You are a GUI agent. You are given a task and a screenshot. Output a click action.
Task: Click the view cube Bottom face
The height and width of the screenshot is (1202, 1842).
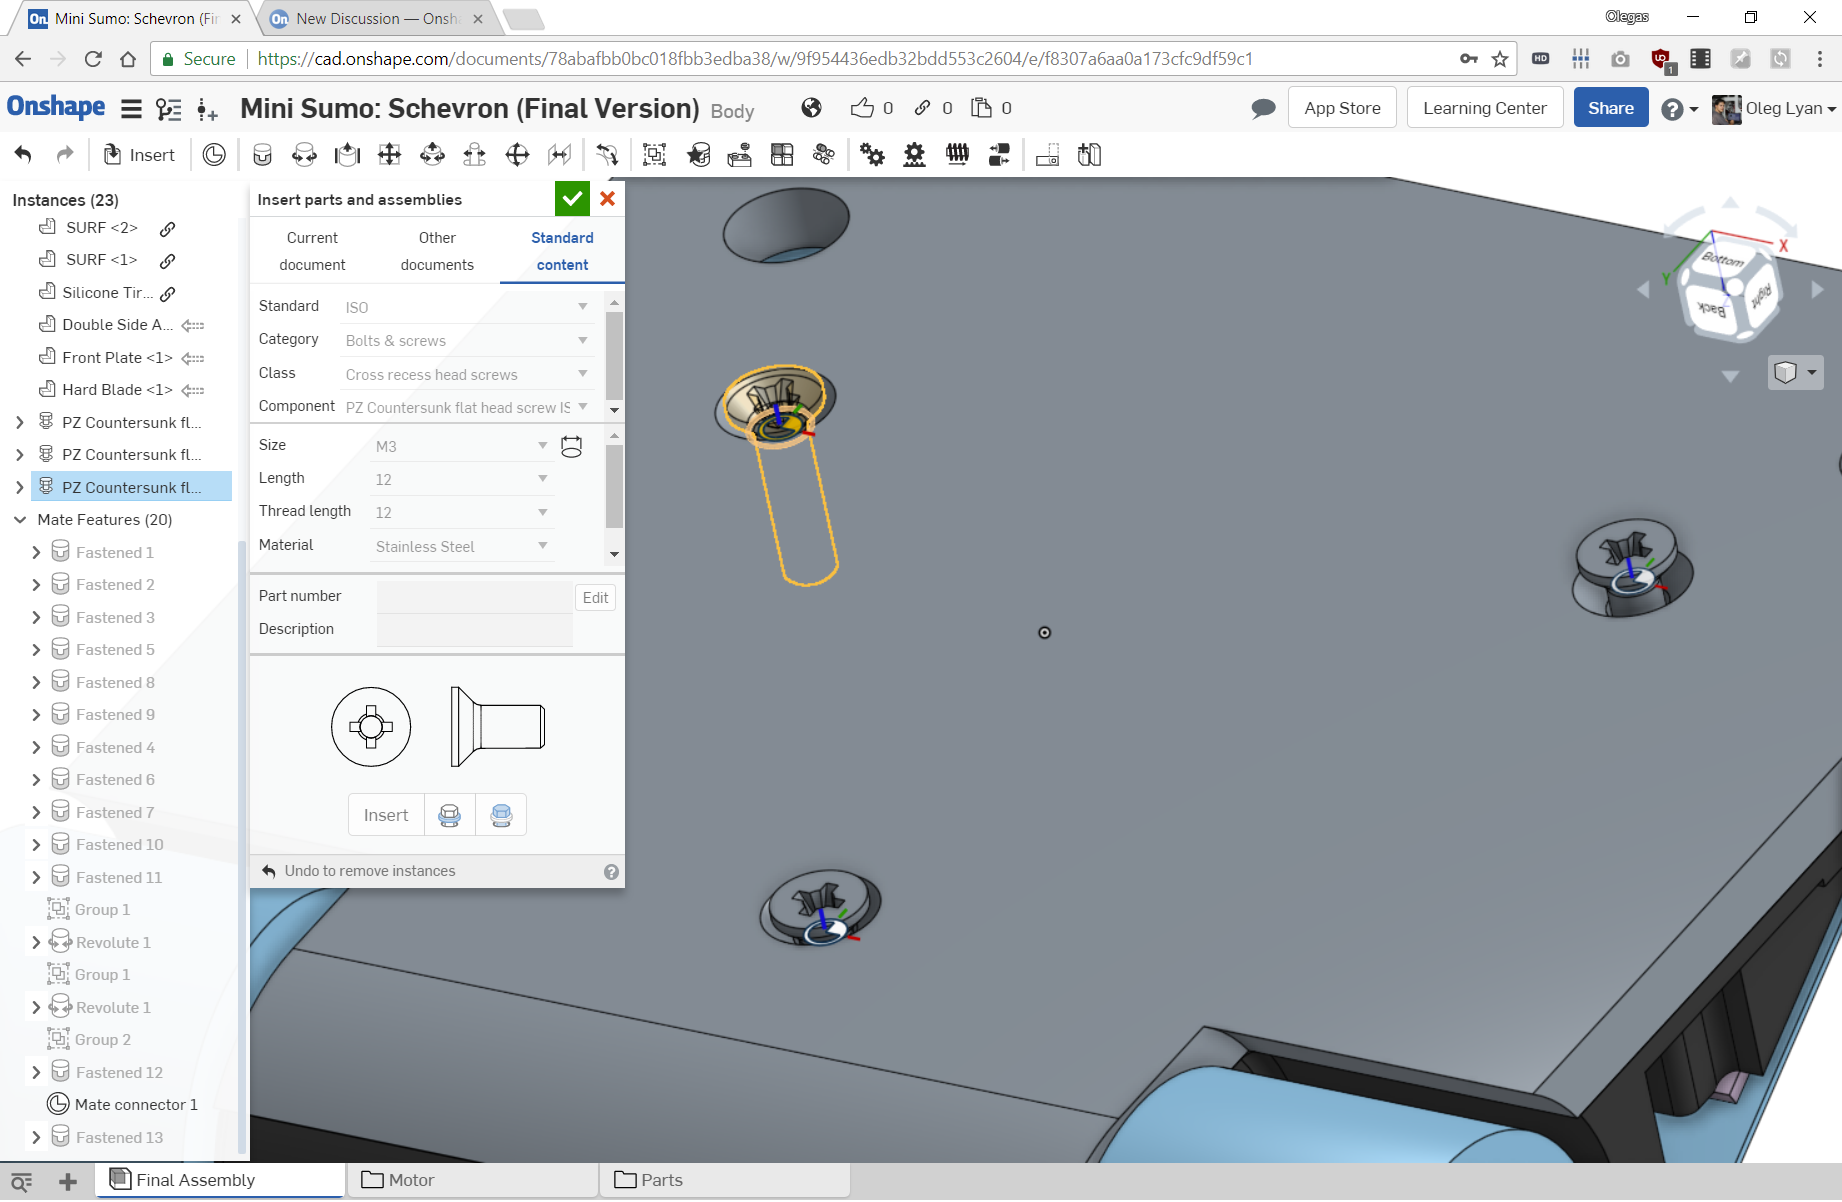tap(1722, 260)
